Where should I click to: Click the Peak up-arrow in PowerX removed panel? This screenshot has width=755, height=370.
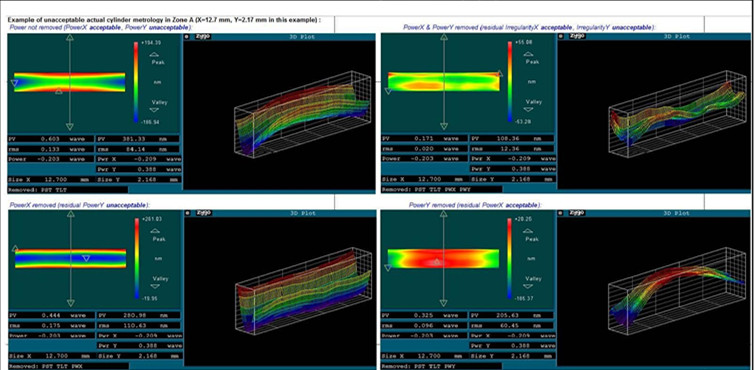[x=155, y=232]
